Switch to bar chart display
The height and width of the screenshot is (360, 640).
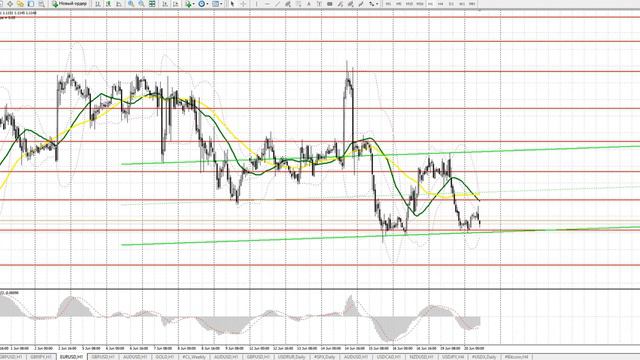(98, 4)
